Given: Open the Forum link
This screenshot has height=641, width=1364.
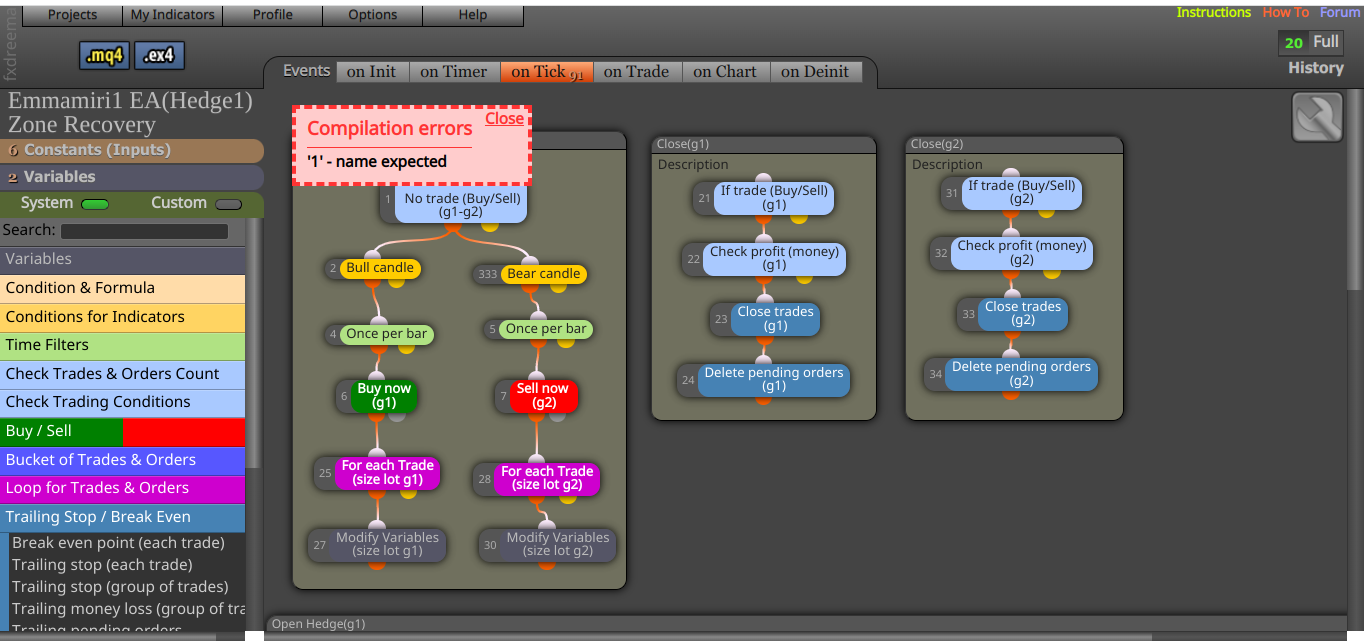Looking at the screenshot, I should 1340,13.
